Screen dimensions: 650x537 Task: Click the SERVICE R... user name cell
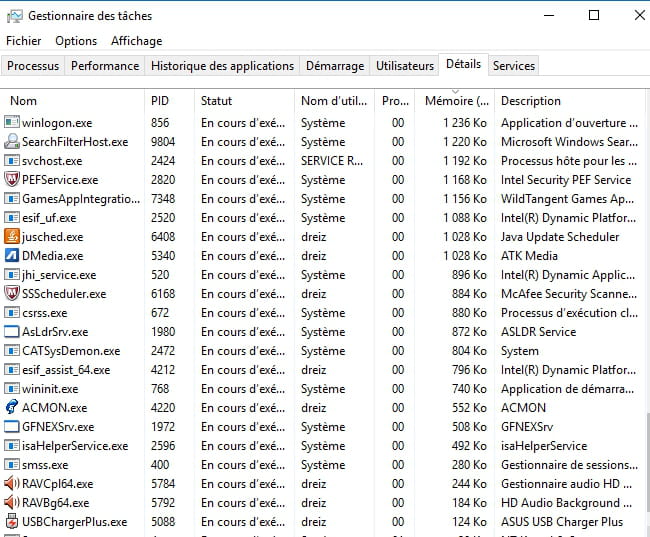(332, 160)
